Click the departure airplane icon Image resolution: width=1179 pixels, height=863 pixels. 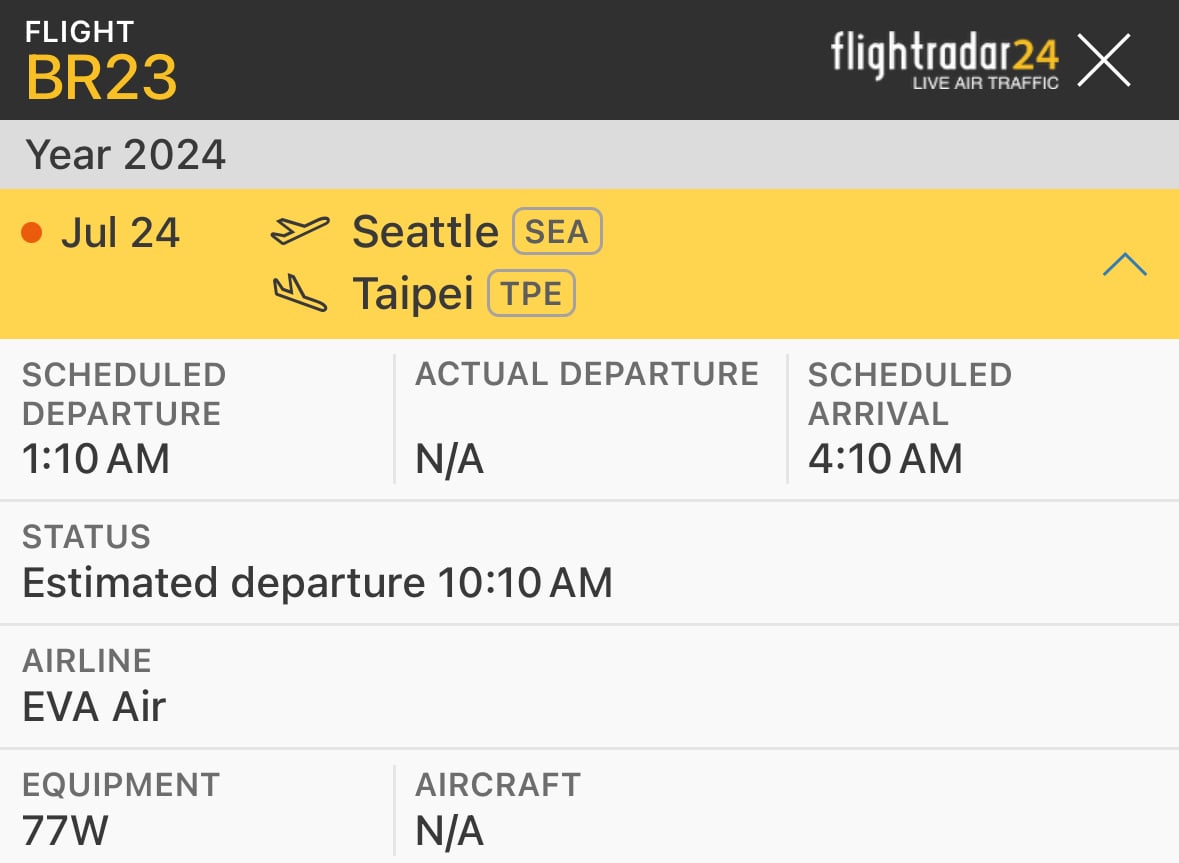pyautogui.click(x=299, y=230)
